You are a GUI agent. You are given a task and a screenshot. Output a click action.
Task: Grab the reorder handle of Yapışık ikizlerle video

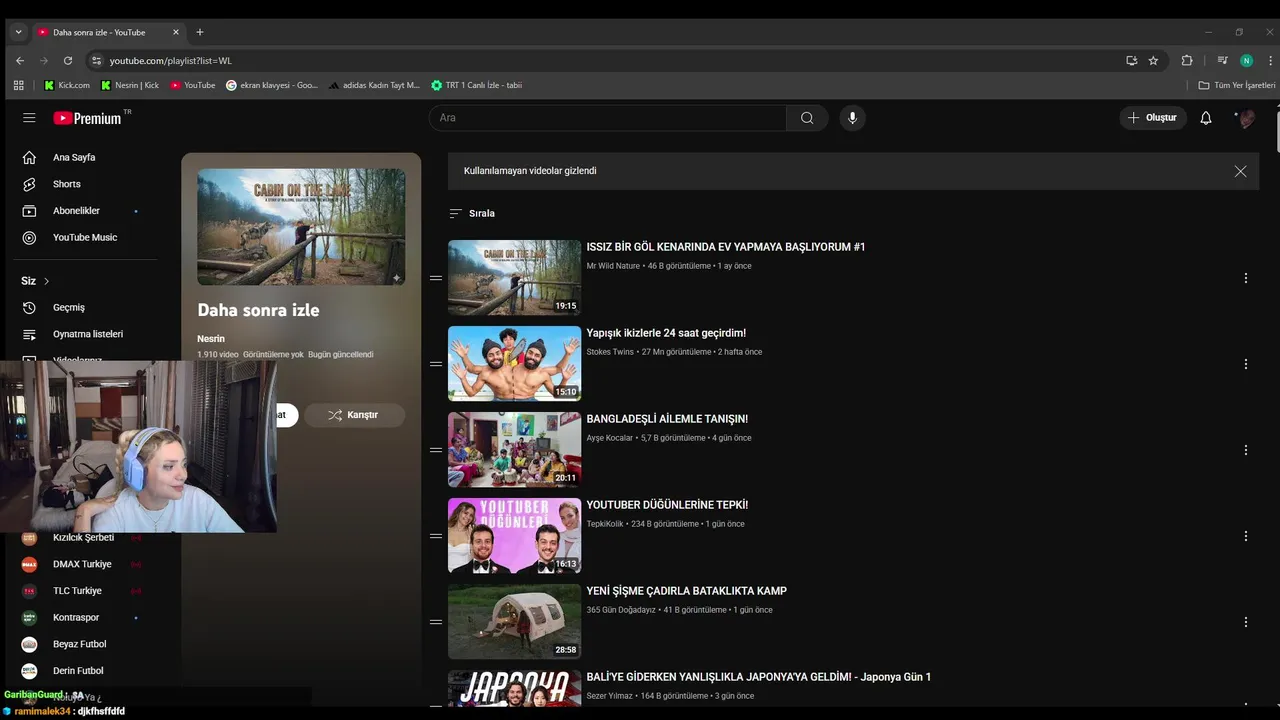[436, 364]
